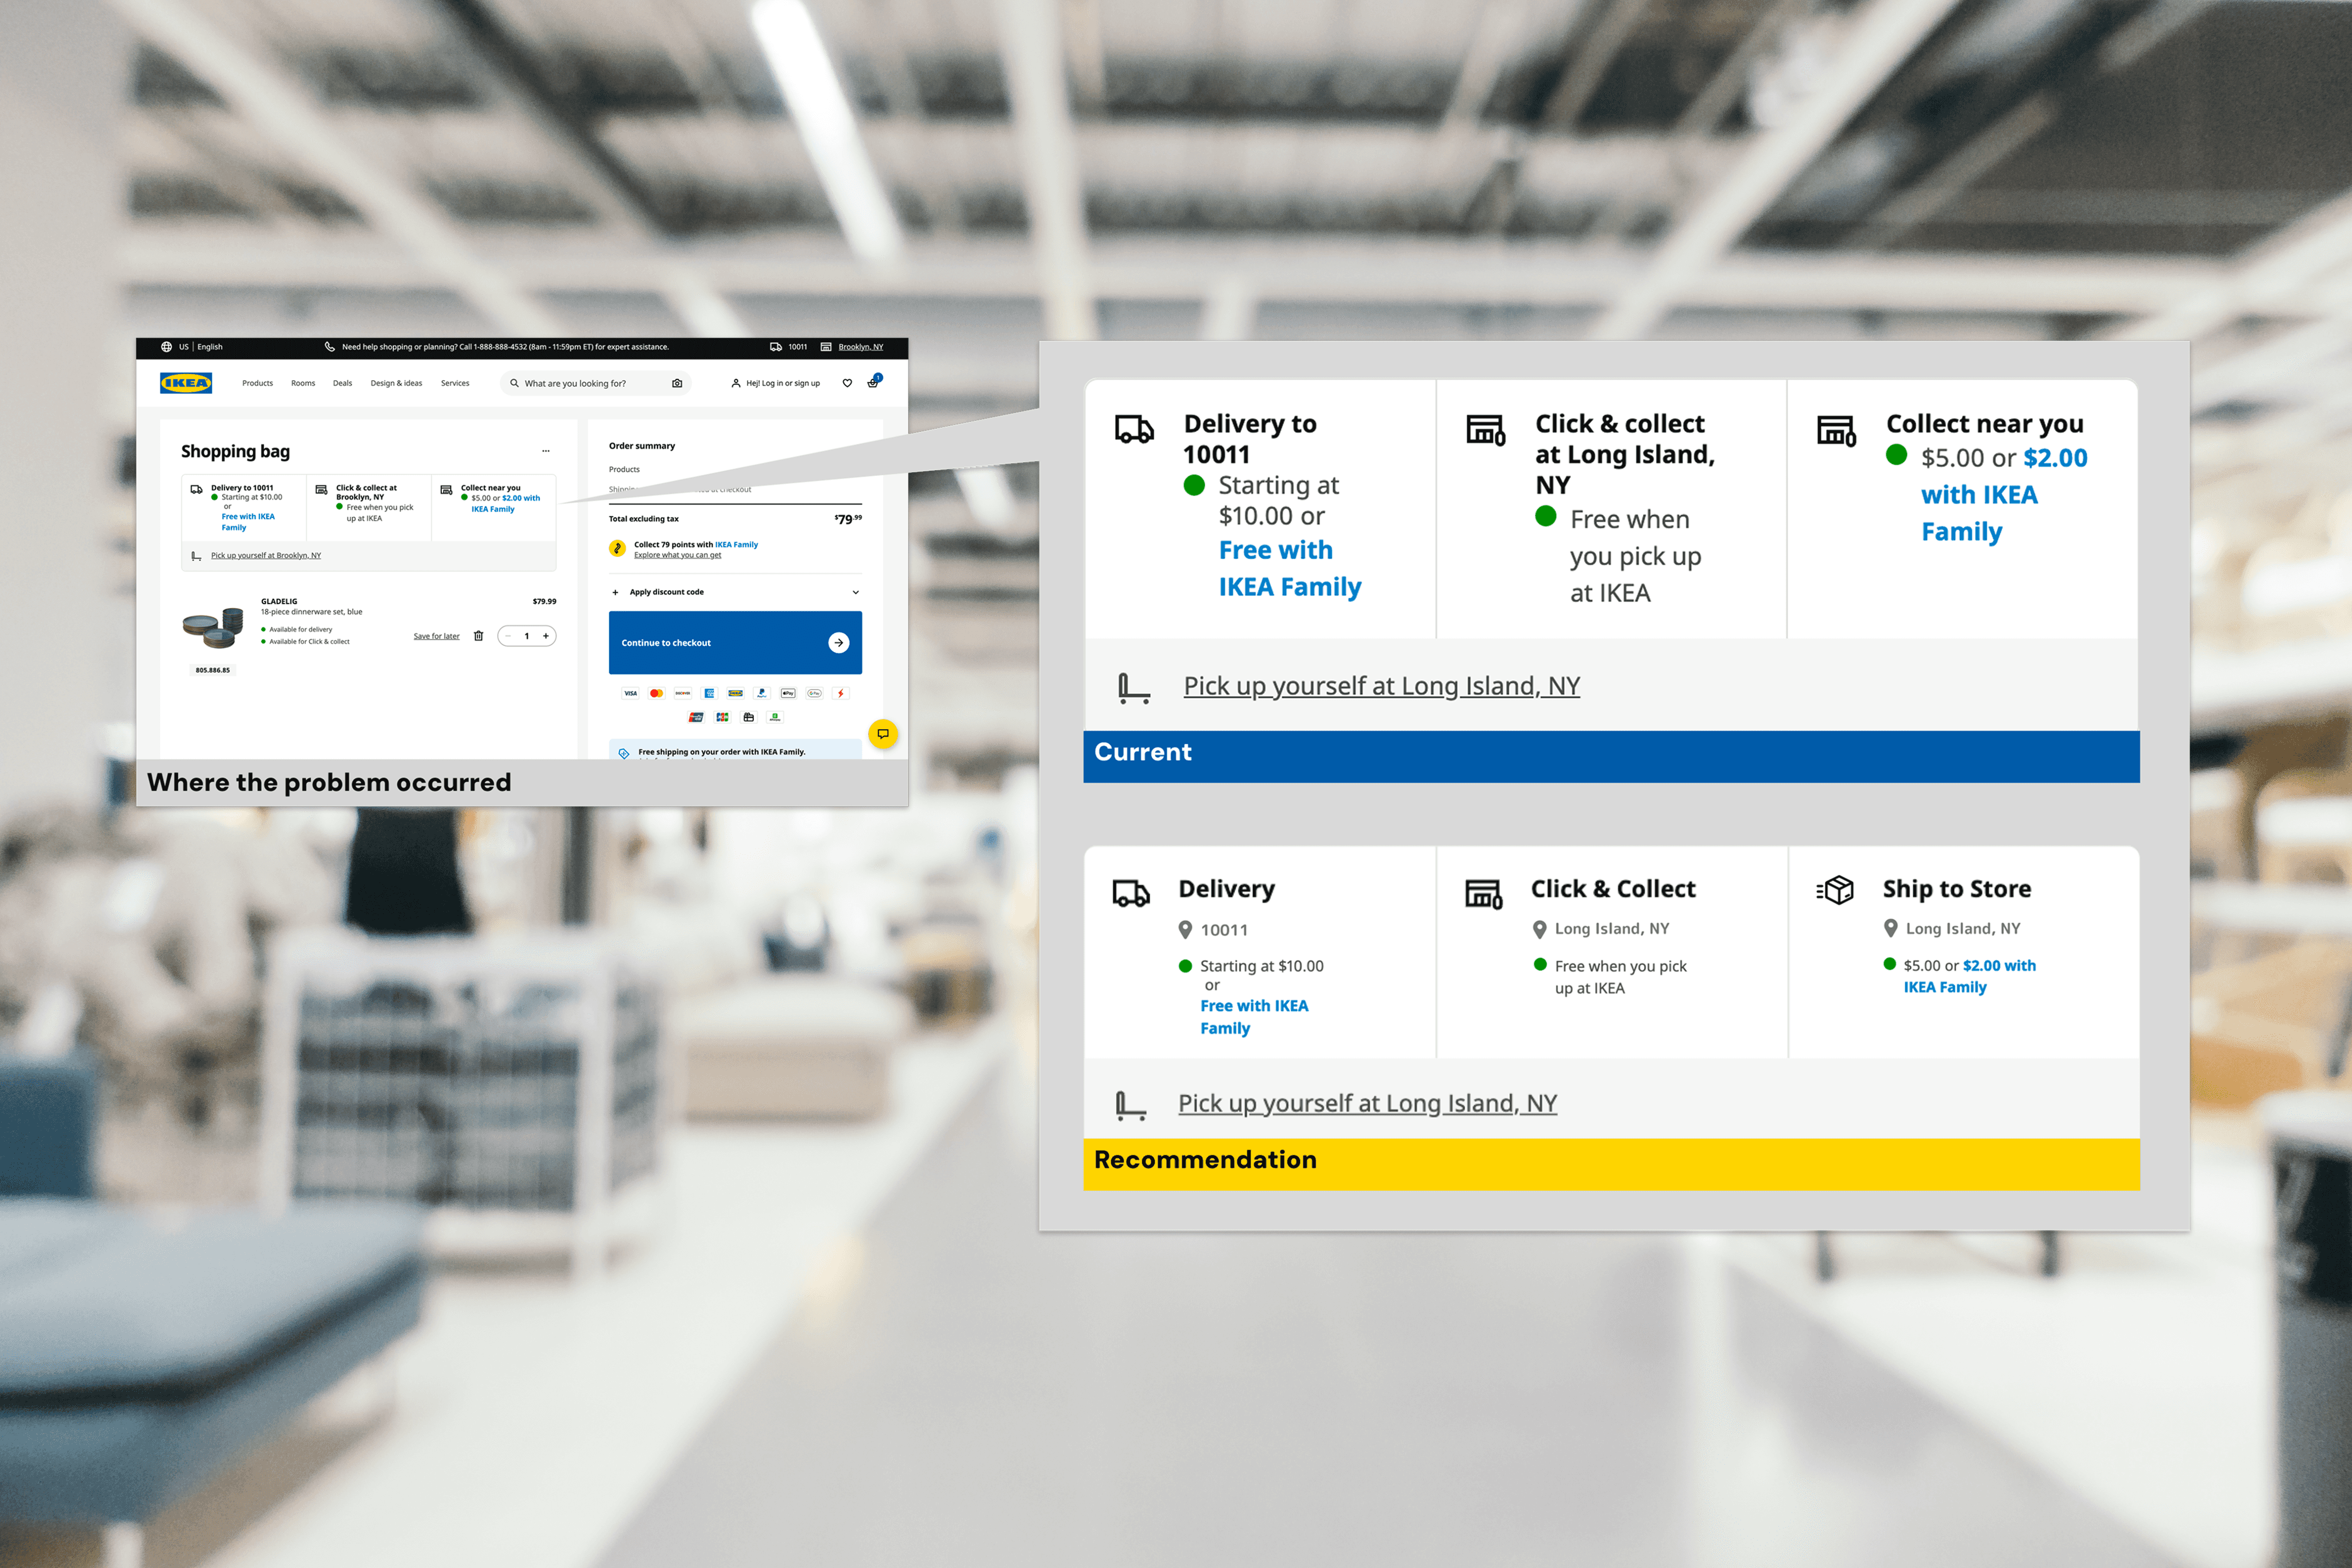Click the yellow IKEA Family points icon
Image resolution: width=2352 pixels, height=1568 pixels.
point(618,549)
